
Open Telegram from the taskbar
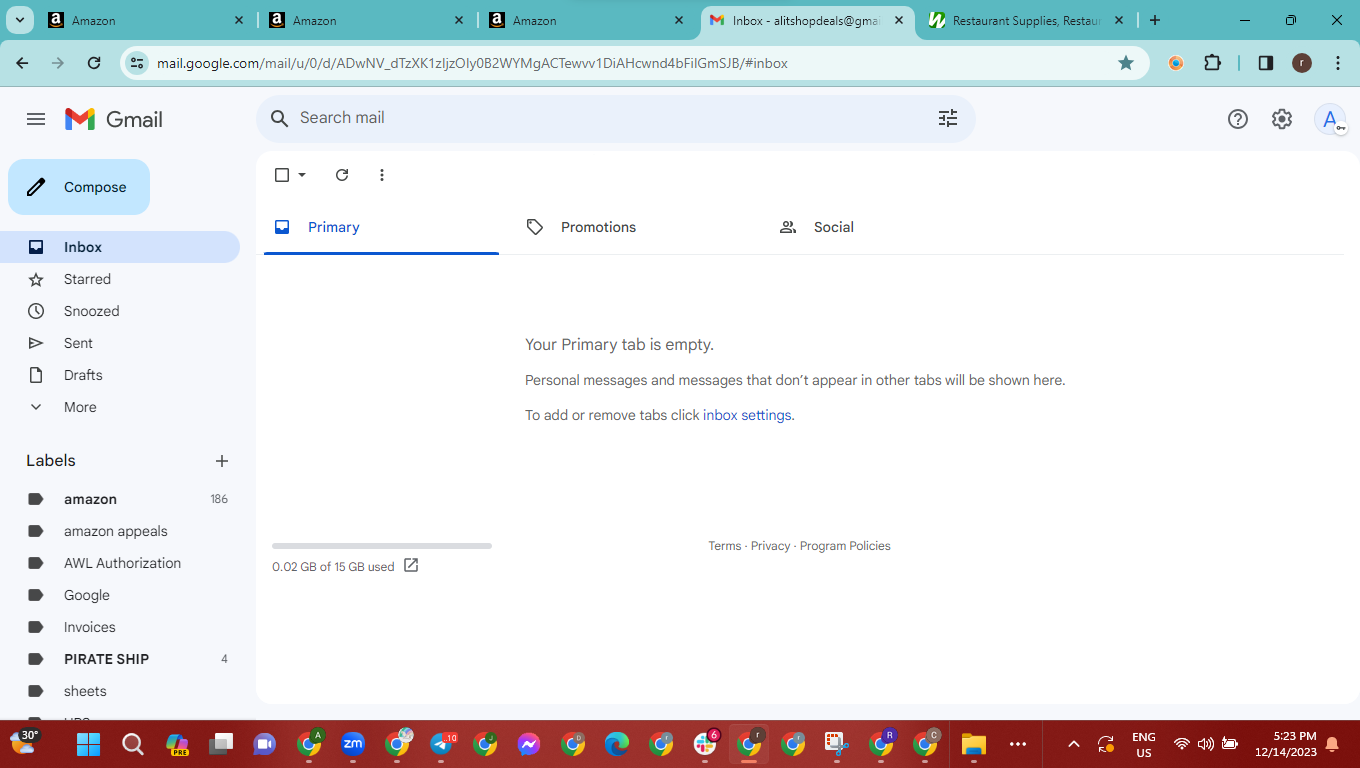click(442, 744)
